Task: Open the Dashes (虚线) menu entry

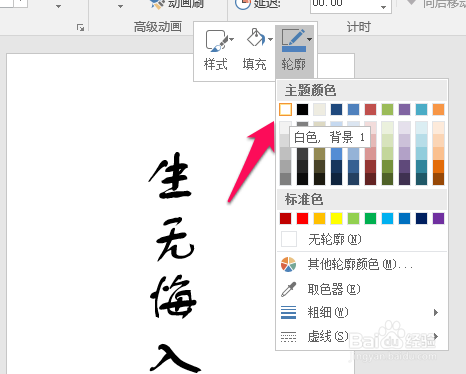Action: coord(362,336)
